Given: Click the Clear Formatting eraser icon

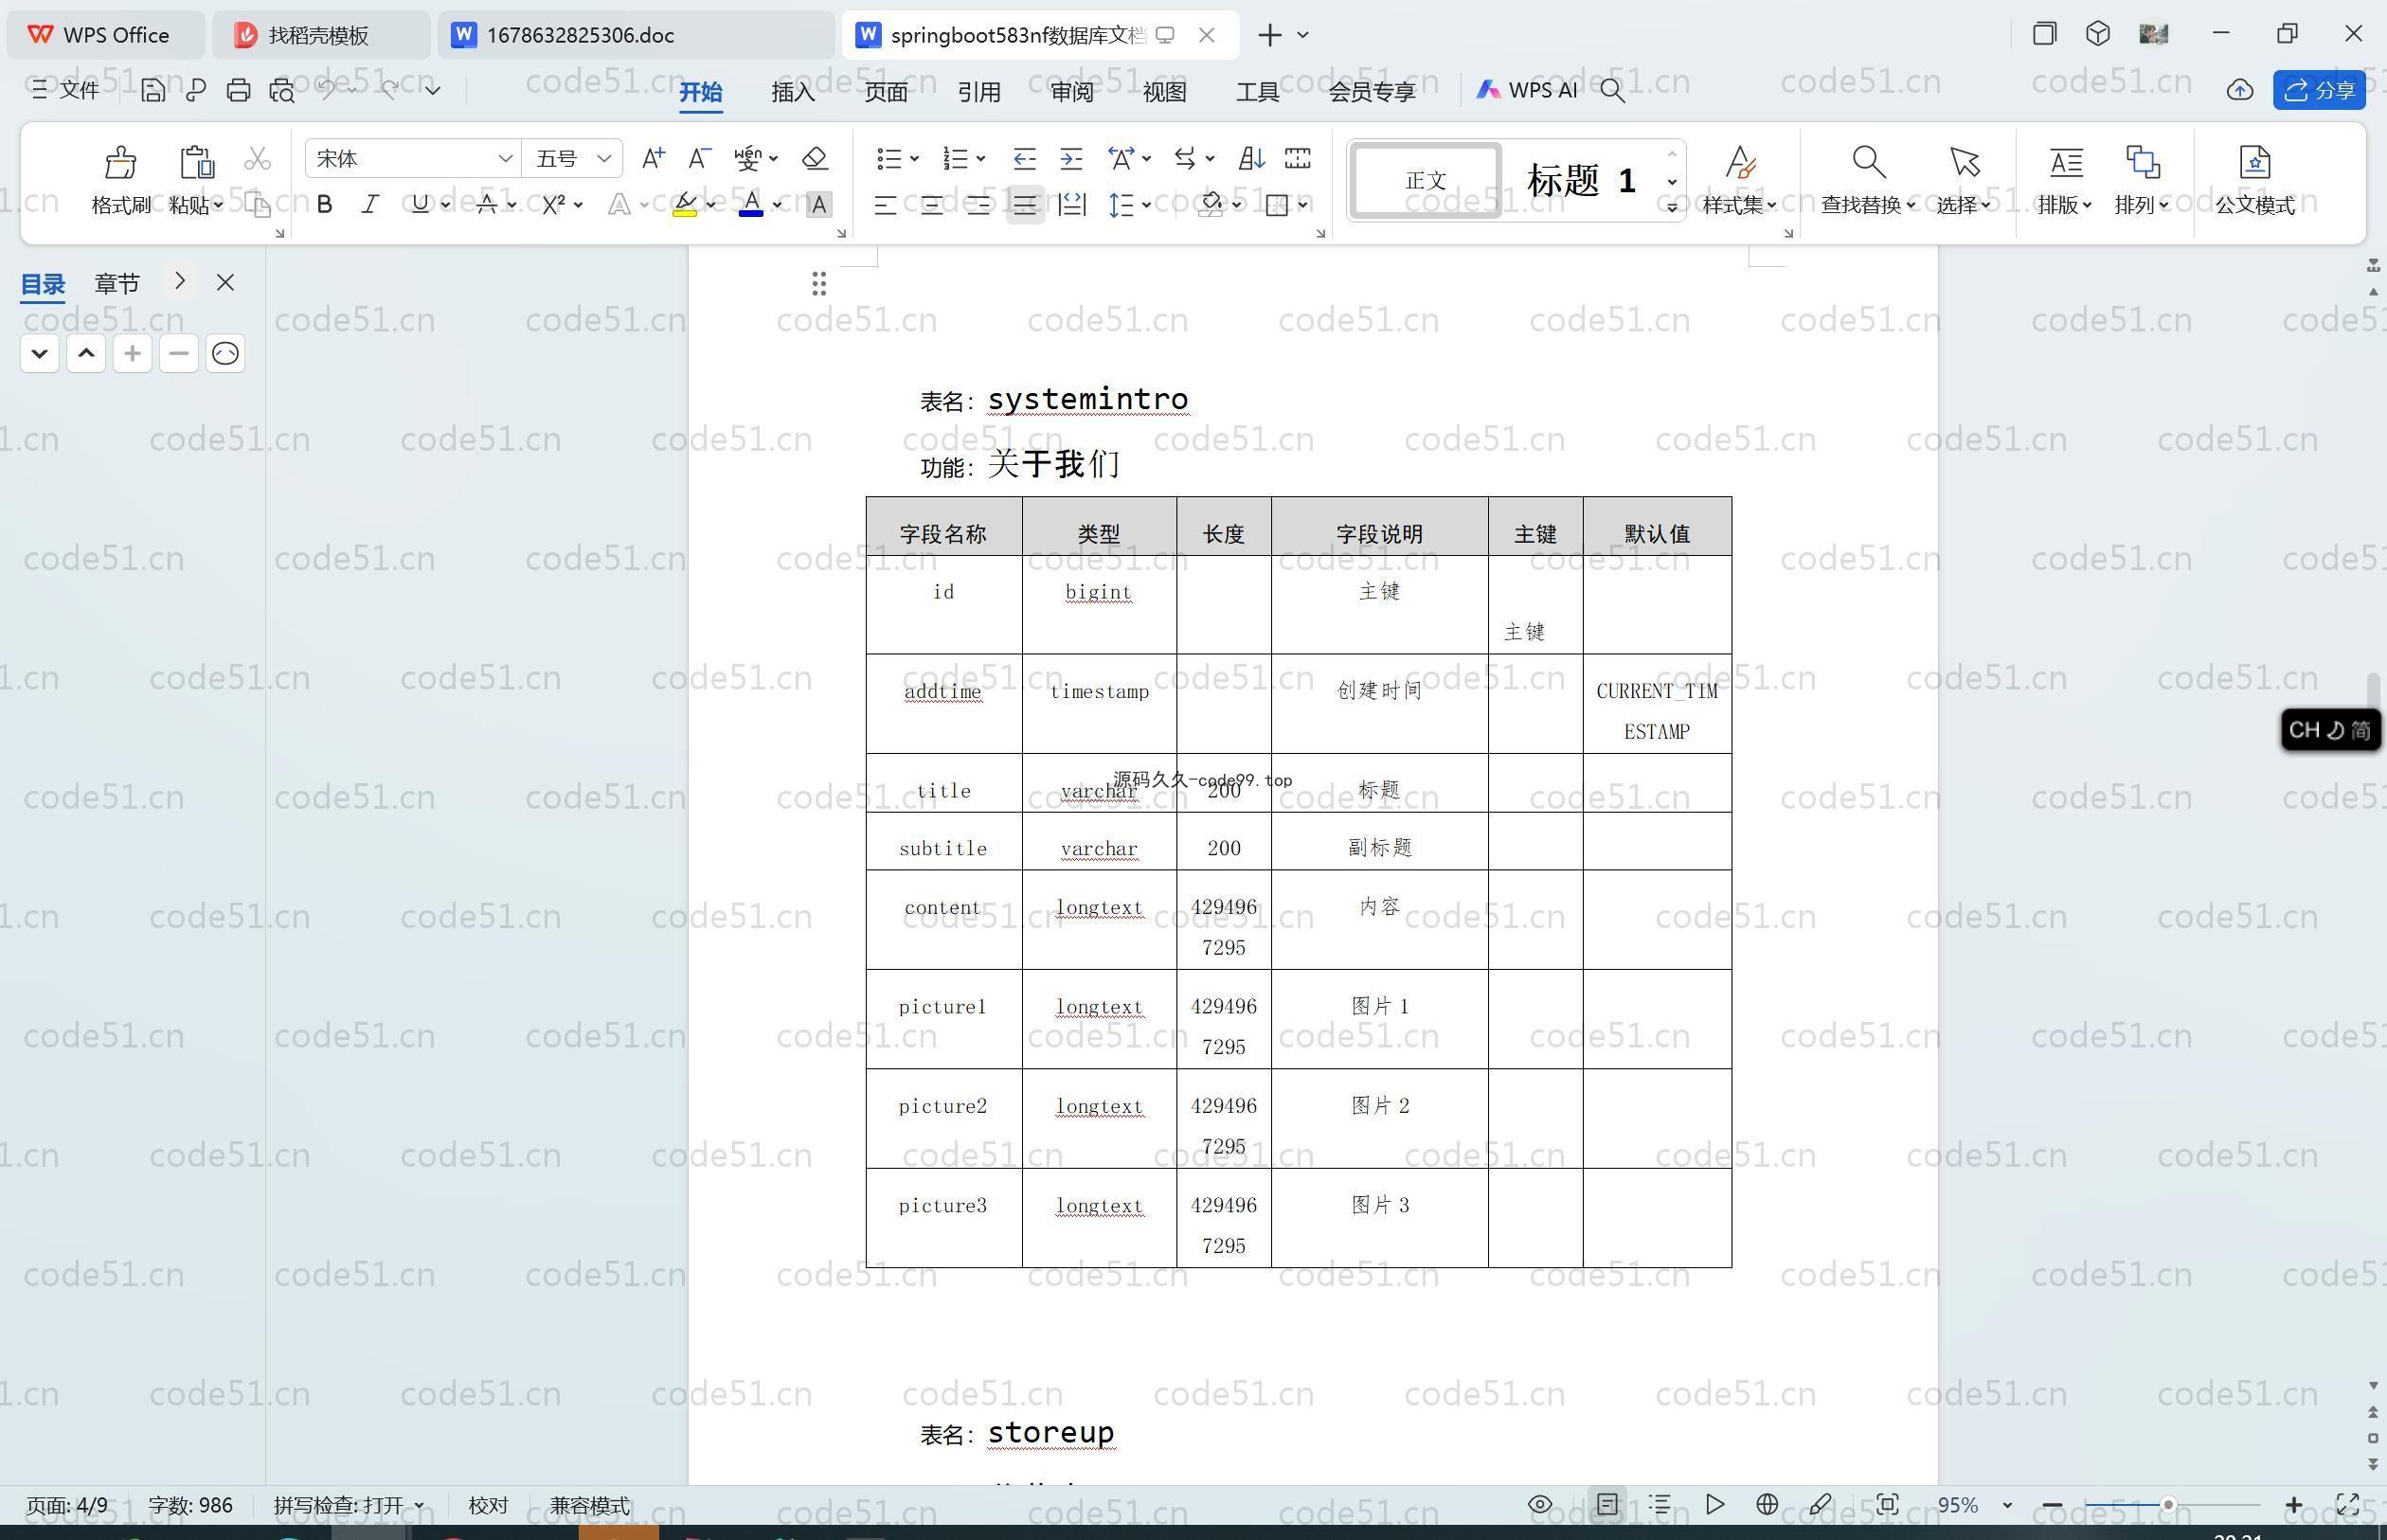Looking at the screenshot, I should pyautogui.click(x=815, y=158).
